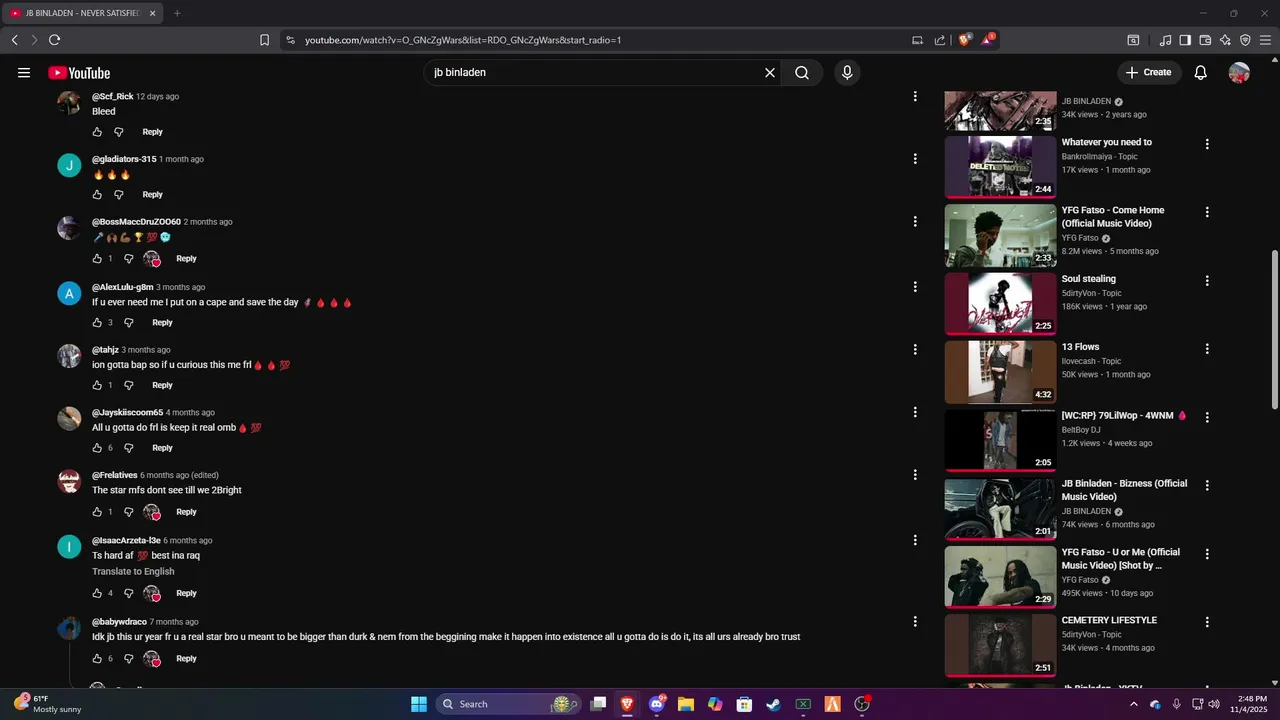Like the comment by @babywdraco

[97, 659]
